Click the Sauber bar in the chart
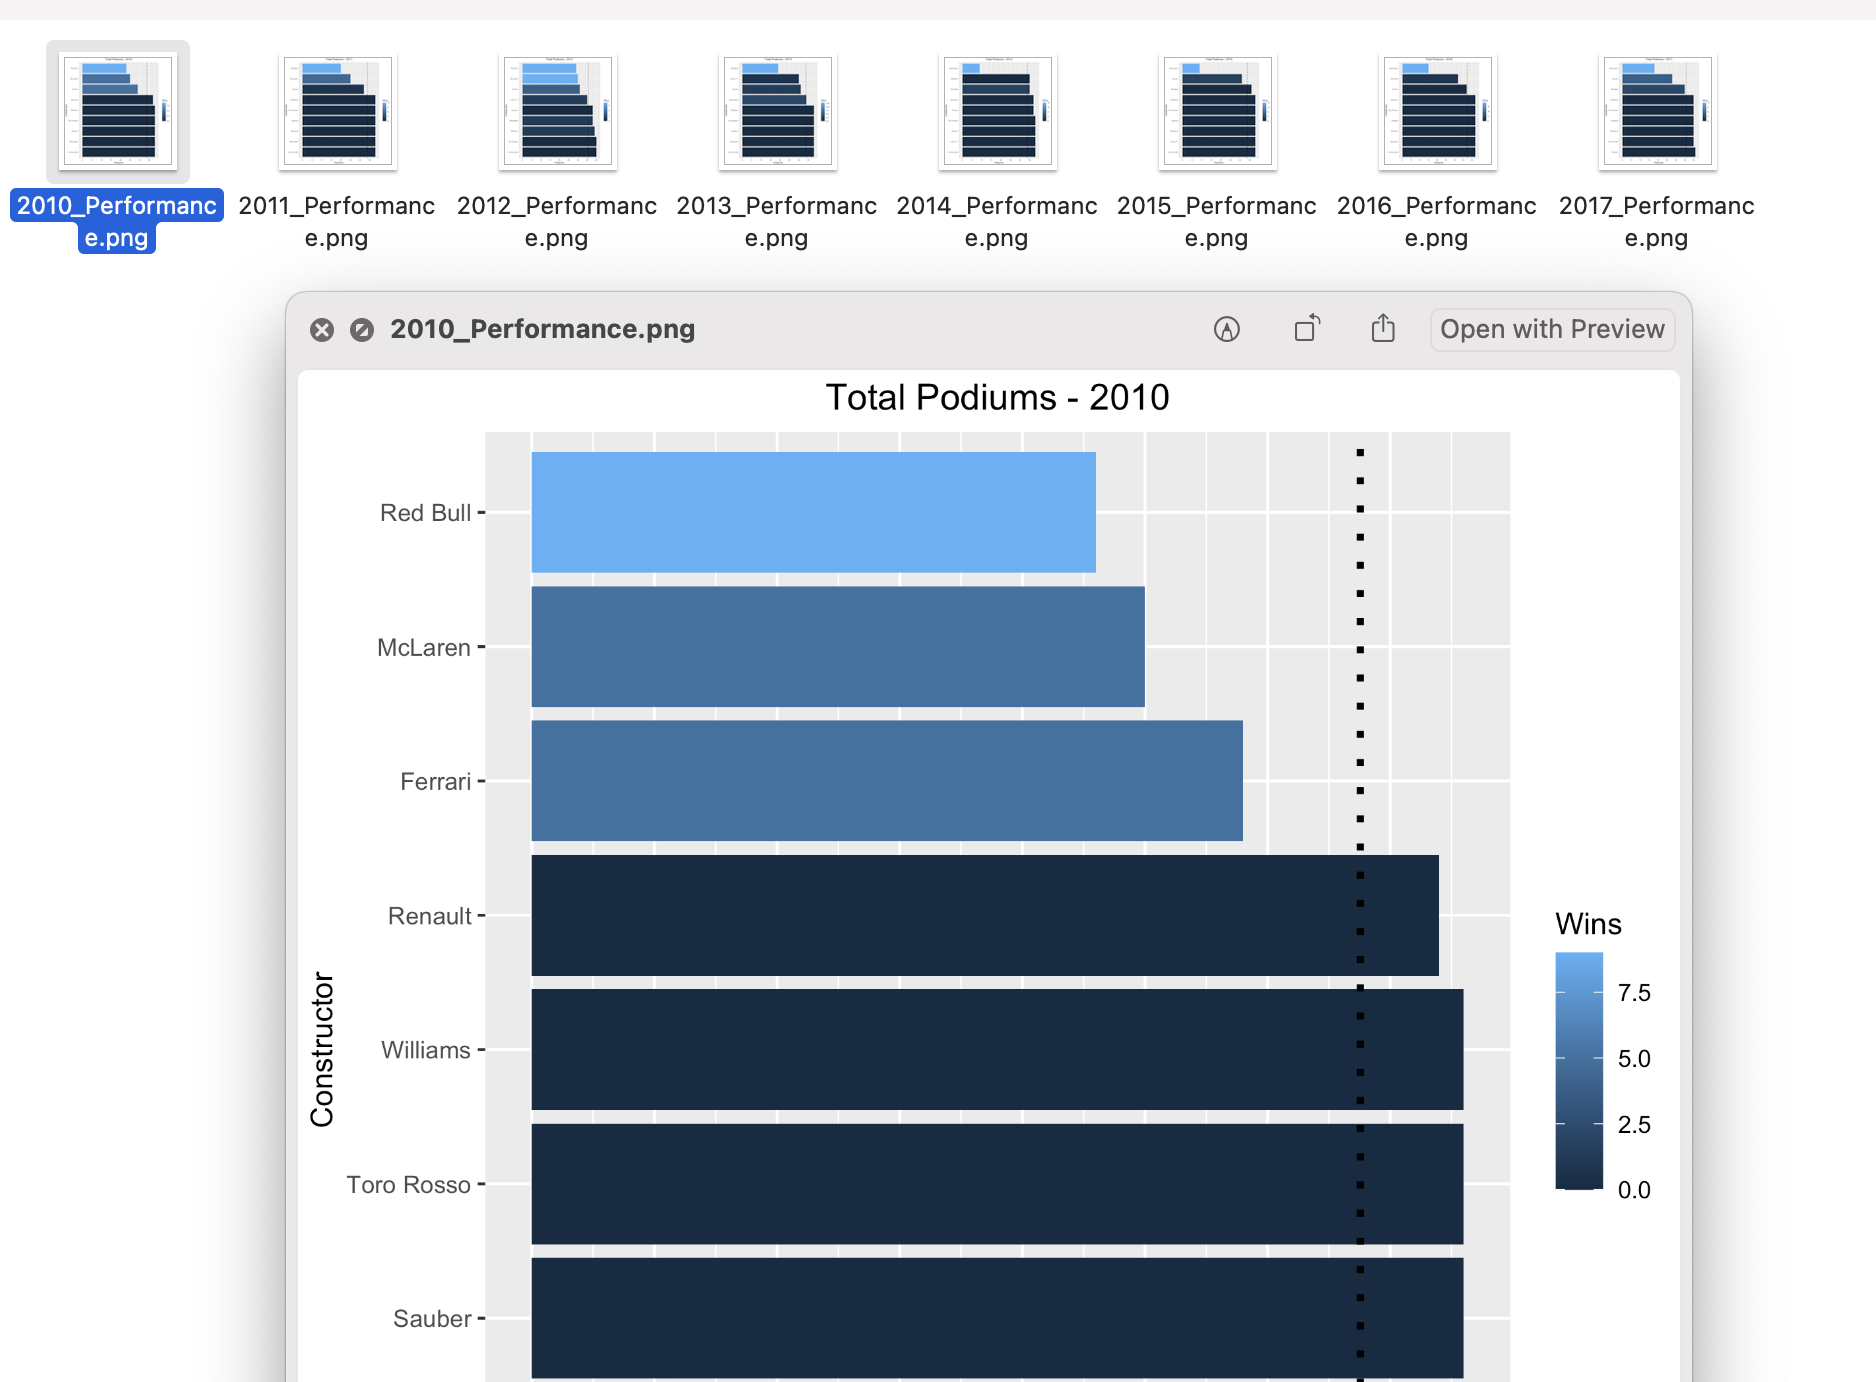Screen dimensions: 1876x1382 coord(997,1318)
